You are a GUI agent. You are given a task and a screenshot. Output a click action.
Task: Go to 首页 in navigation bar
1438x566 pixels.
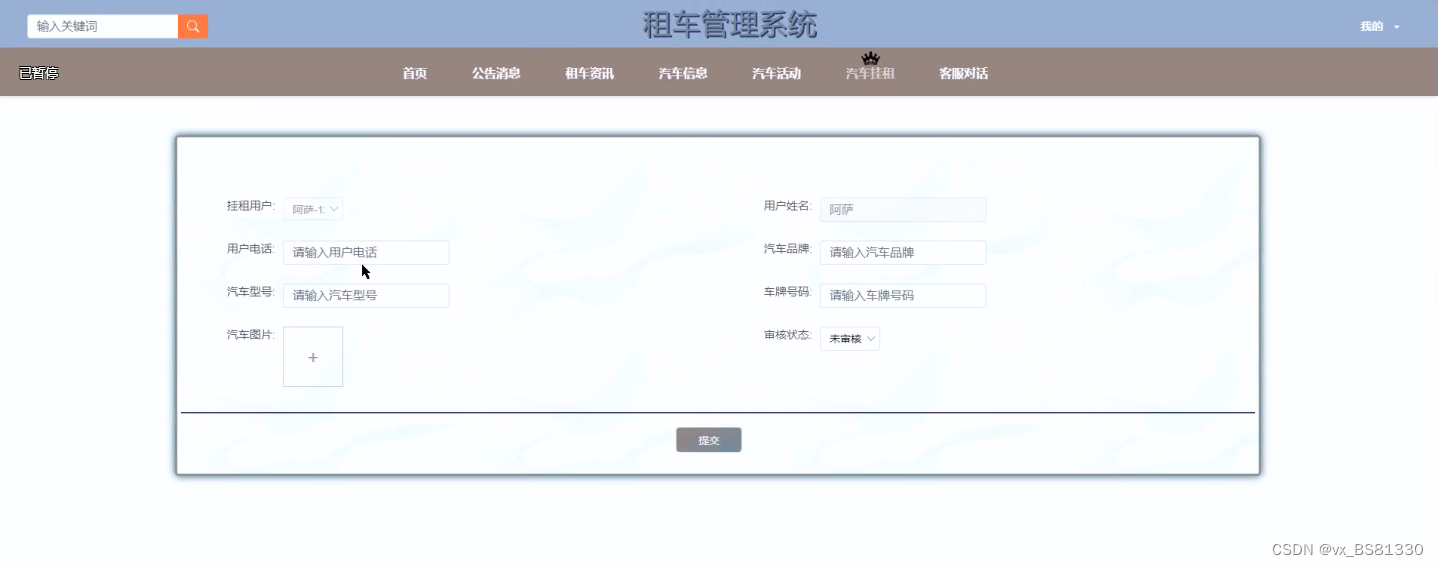click(x=415, y=73)
